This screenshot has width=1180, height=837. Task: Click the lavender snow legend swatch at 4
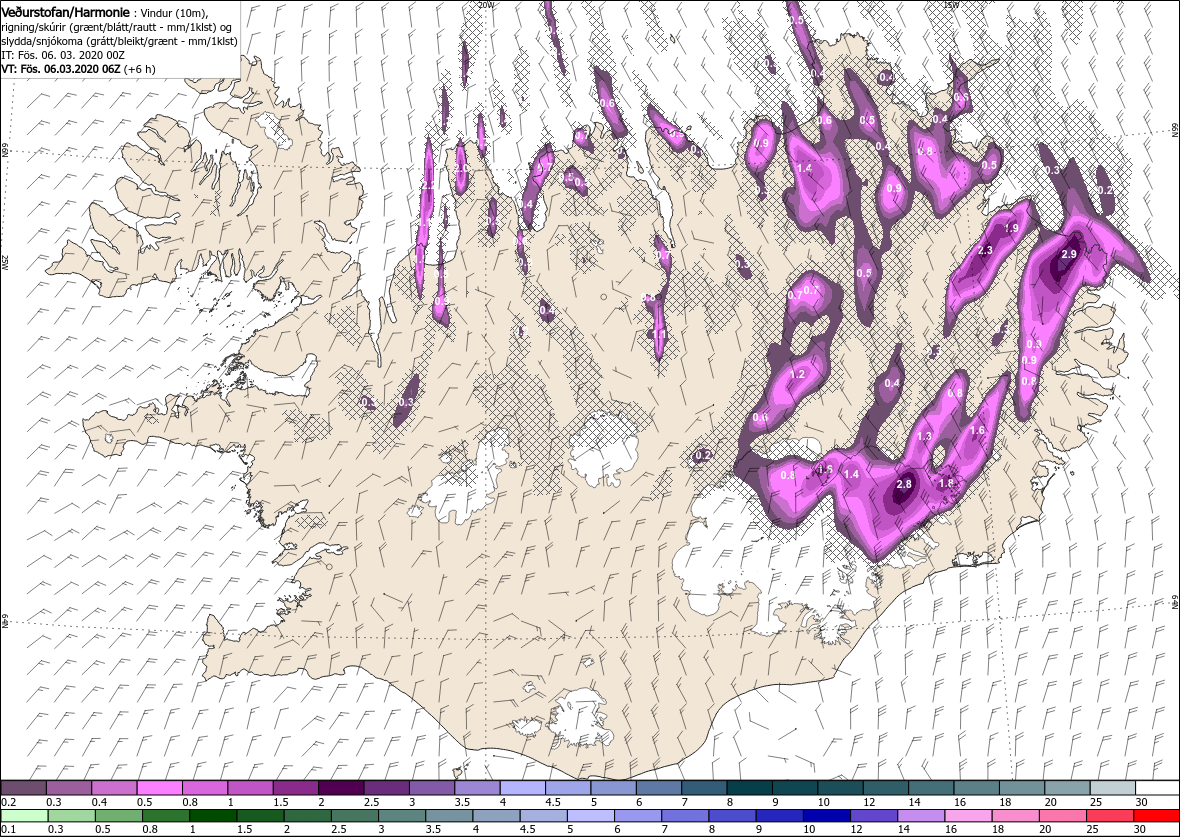click(522, 787)
